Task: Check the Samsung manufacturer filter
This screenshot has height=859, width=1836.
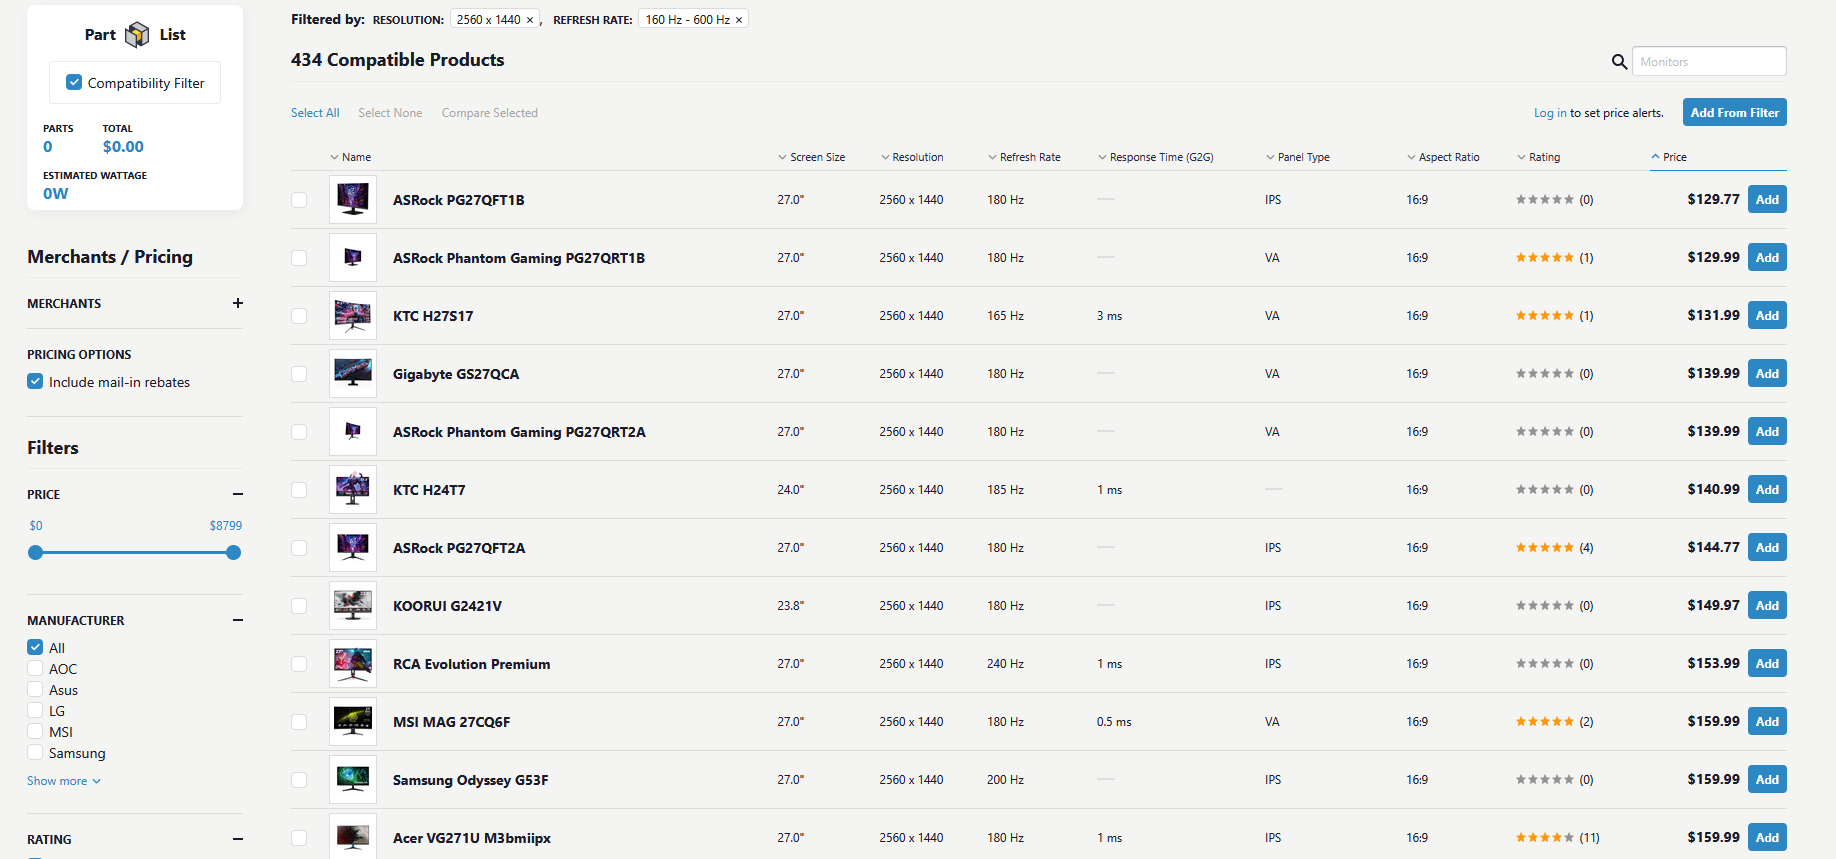Action: pos(35,753)
